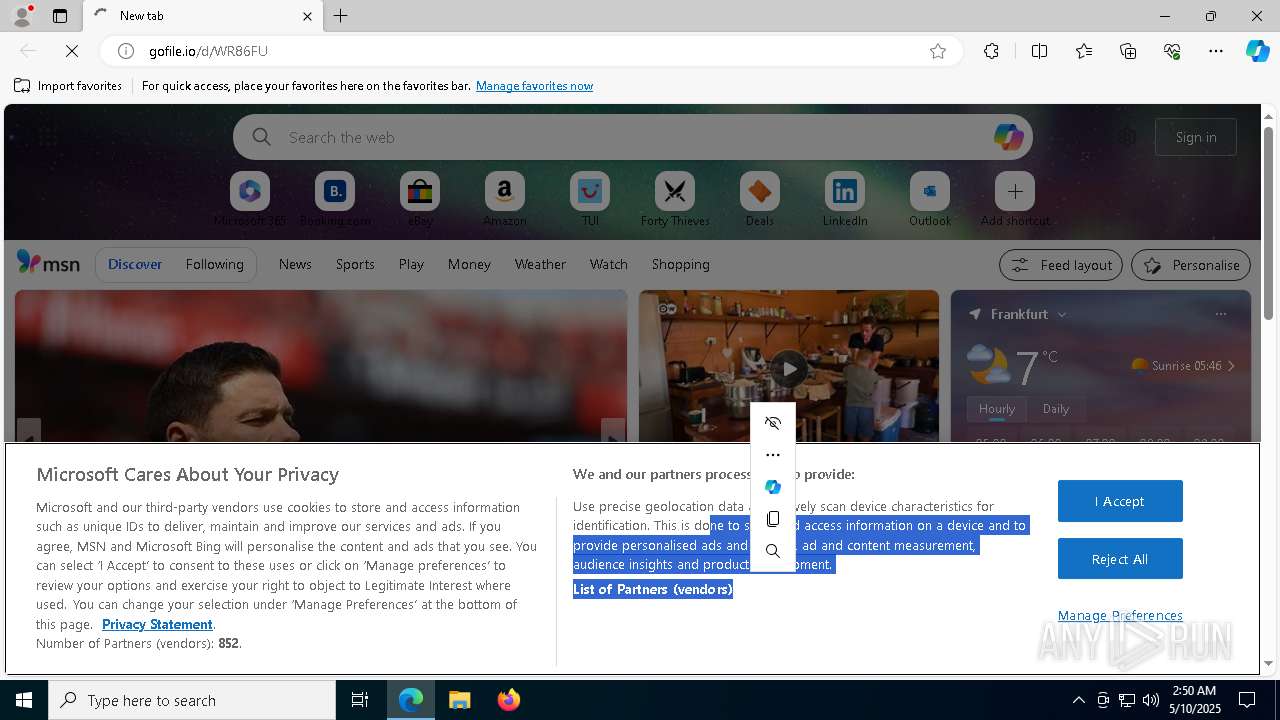Open tab actions menu icon
This screenshot has height=720, width=1280.
pos(60,16)
